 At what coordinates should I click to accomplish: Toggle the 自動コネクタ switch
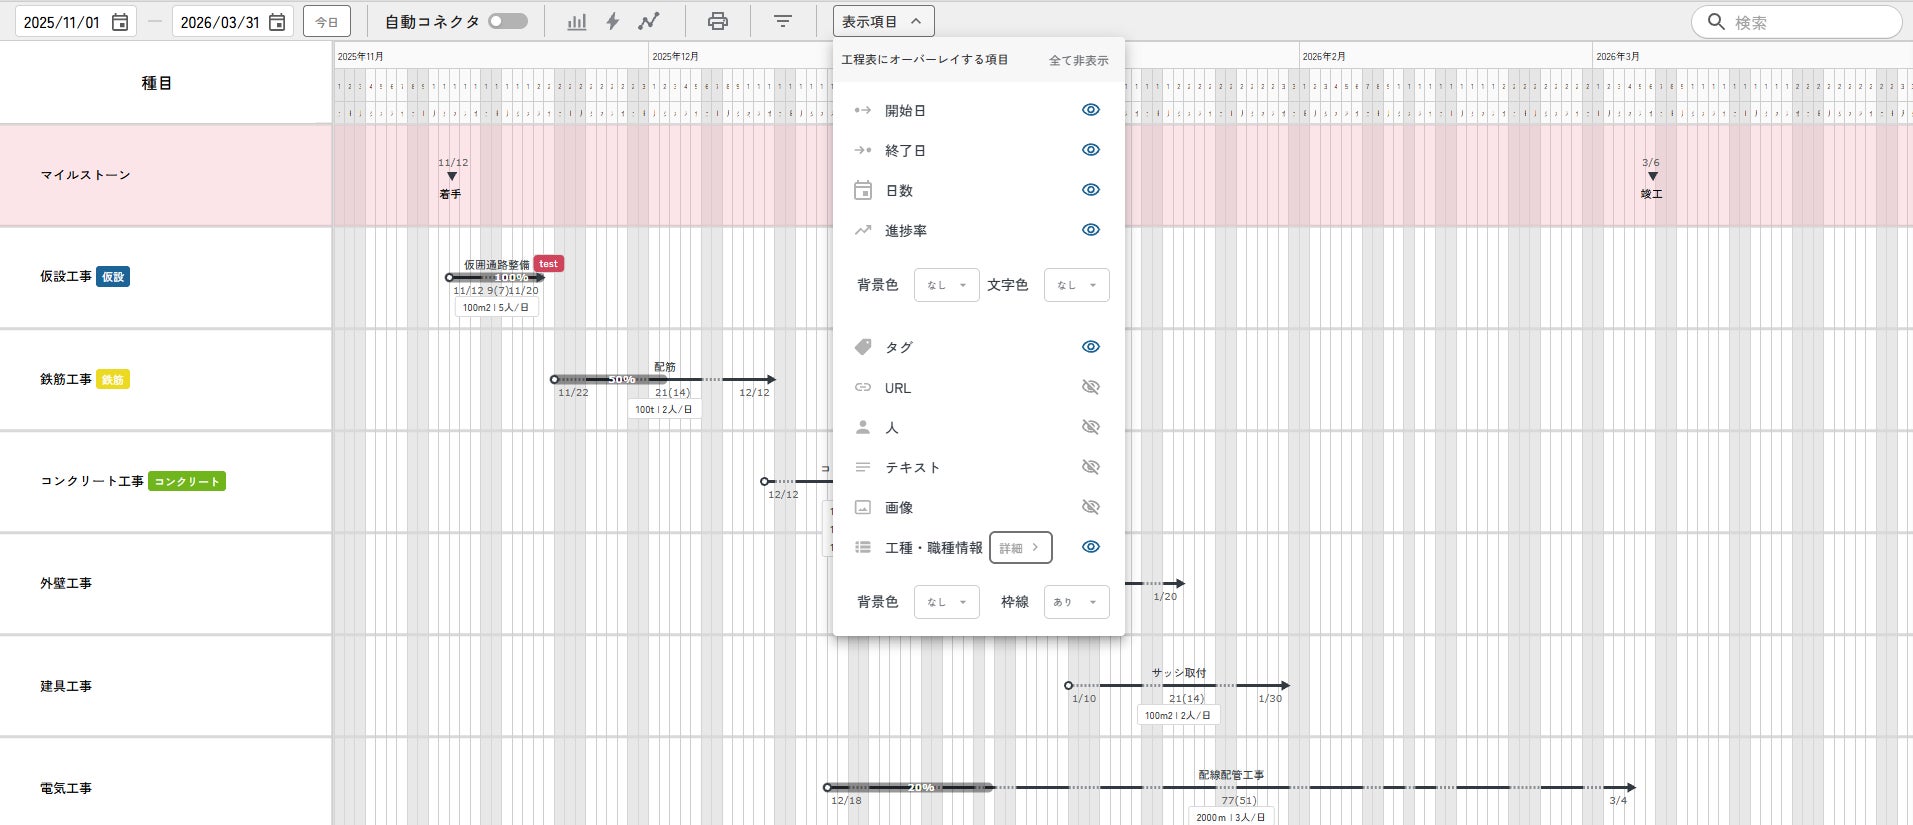coord(508,21)
